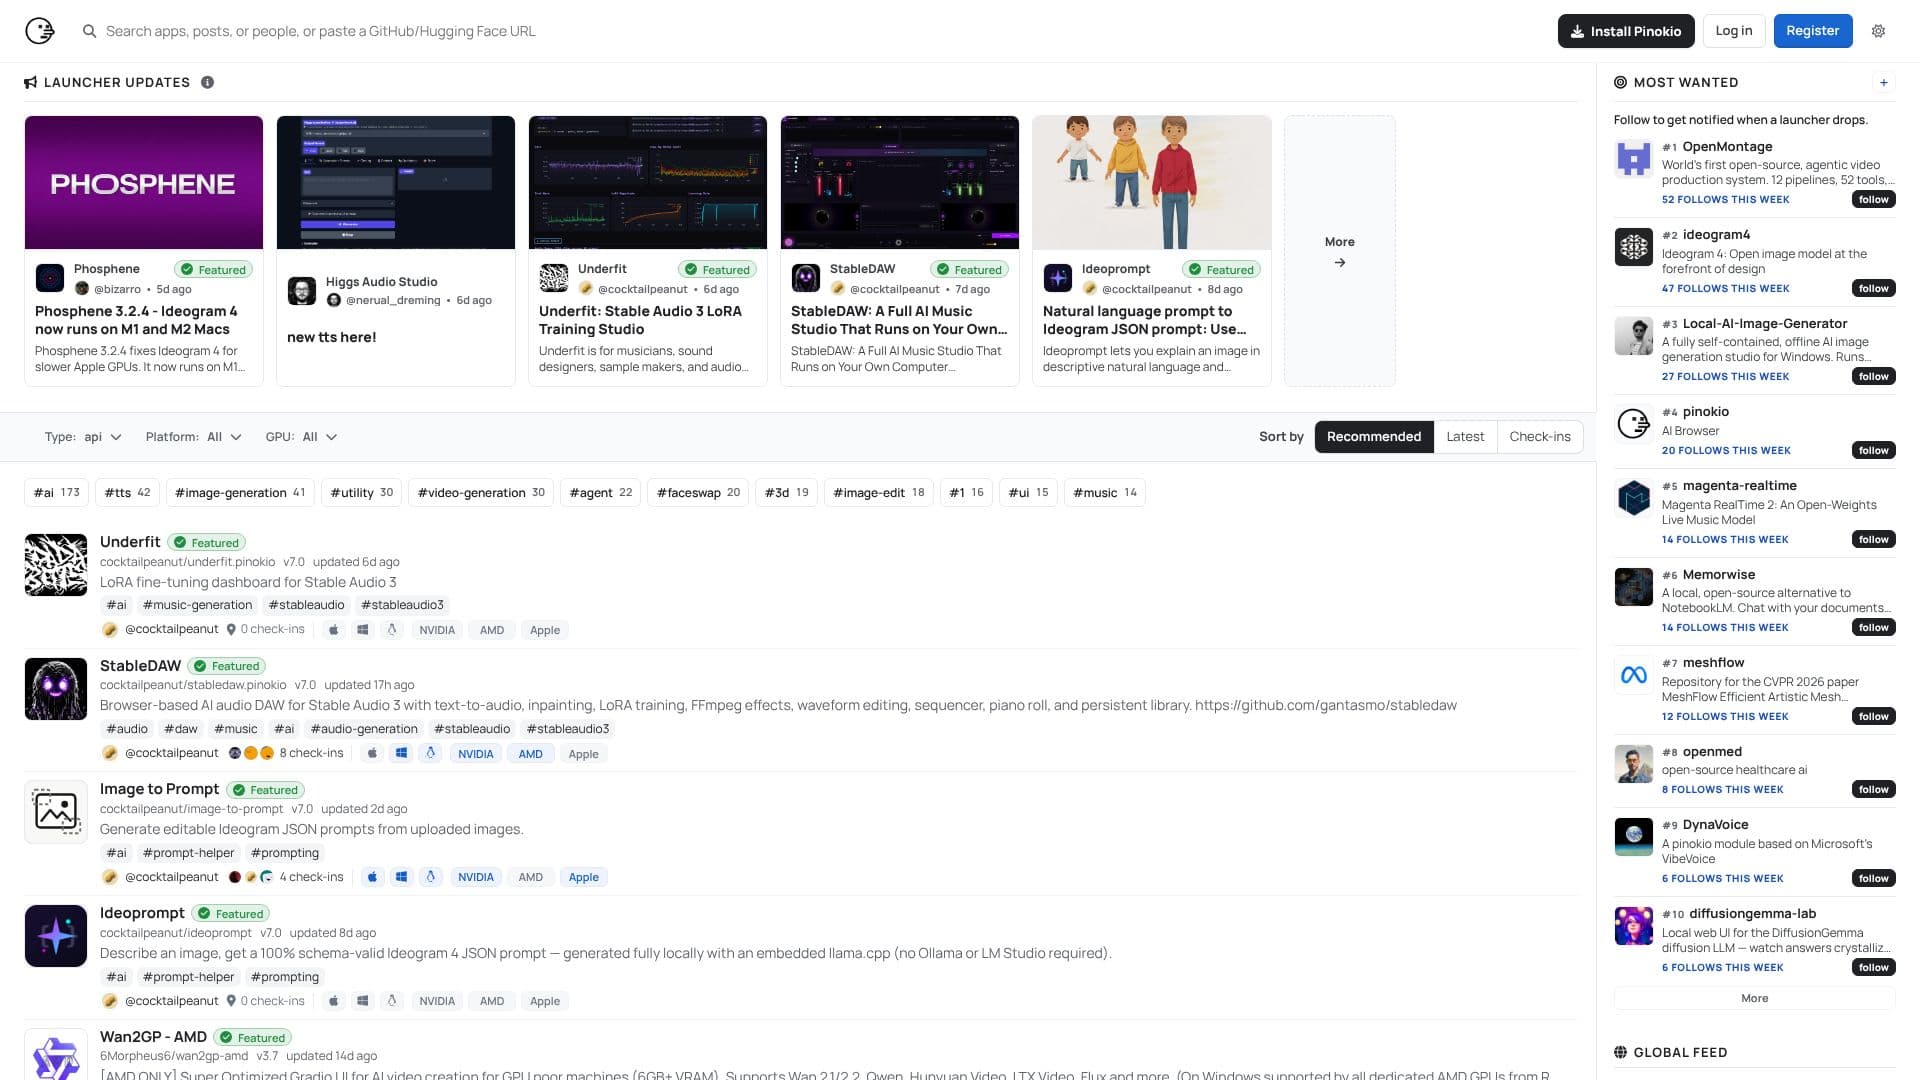Click the search apps input field
This screenshot has height=1080, width=1920.
(320, 31)
